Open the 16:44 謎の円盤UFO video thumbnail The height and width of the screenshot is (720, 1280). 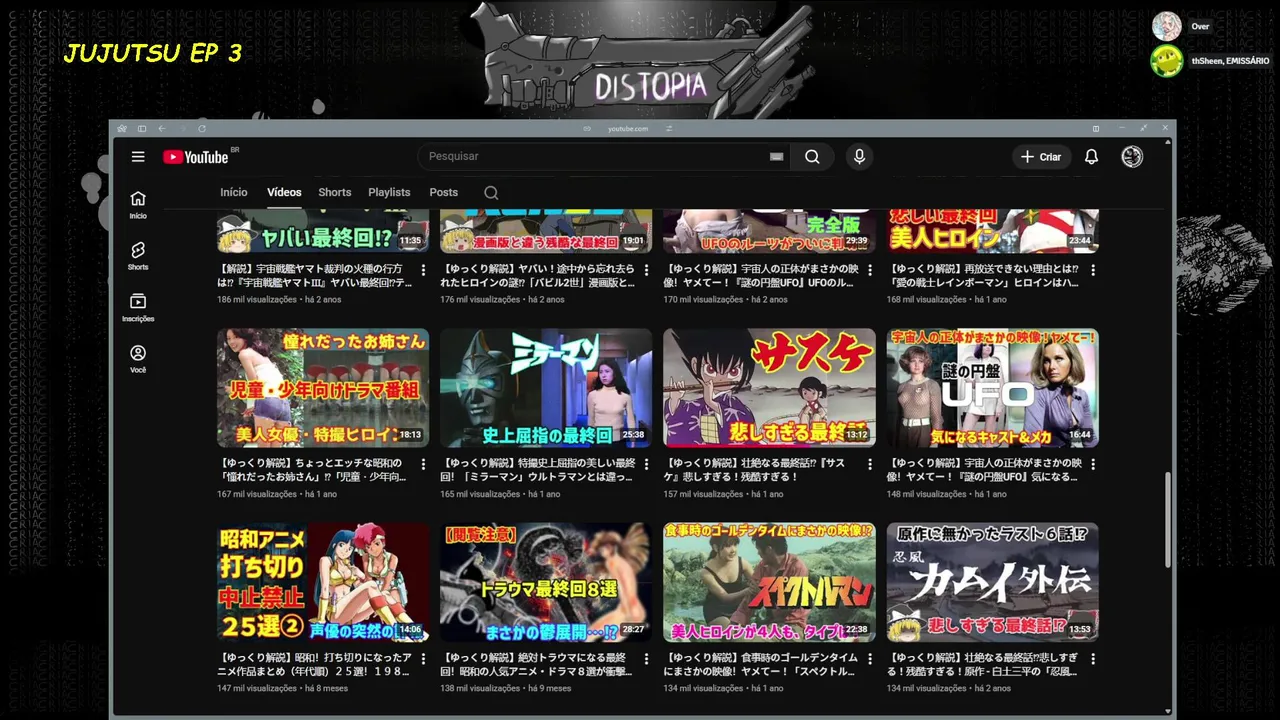(992, 387)
